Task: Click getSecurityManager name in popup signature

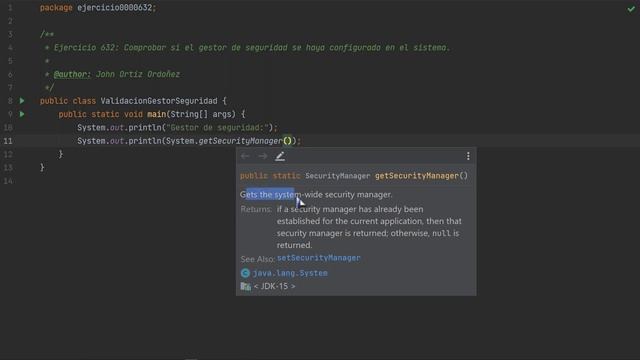Action: [417, 176]
